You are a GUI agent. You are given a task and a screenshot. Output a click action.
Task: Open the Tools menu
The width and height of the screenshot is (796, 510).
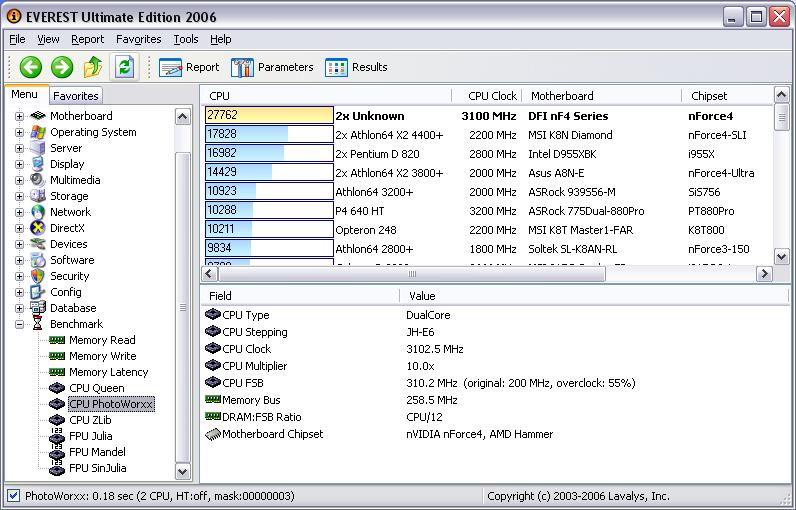[x=186, y=39]
